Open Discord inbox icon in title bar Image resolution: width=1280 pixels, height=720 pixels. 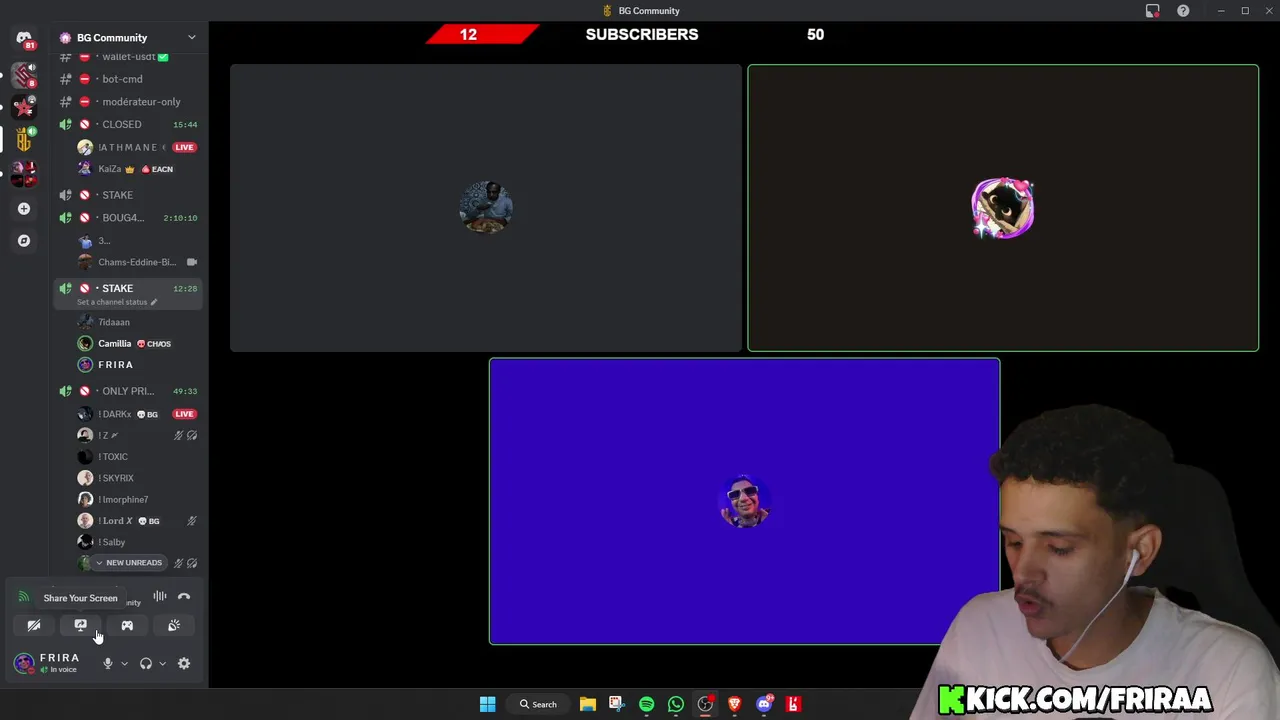point(1153,11)
